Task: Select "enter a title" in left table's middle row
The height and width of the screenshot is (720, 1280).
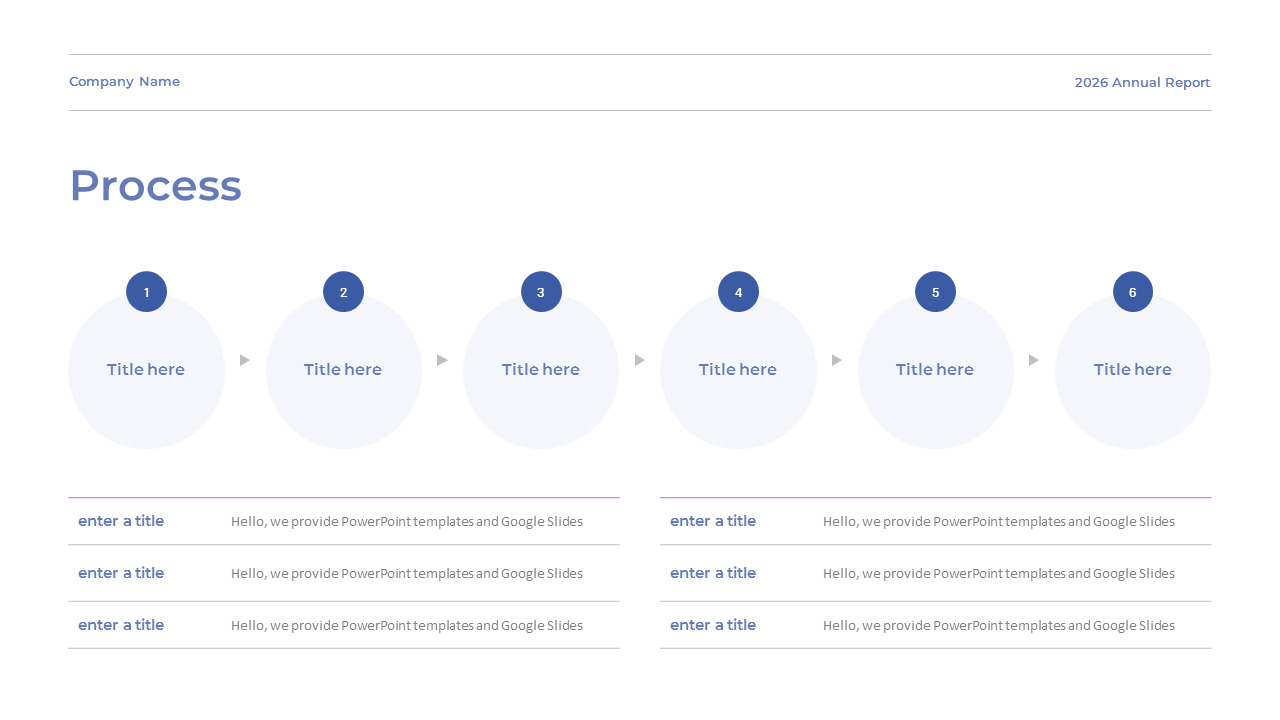Action: [121, 573]
